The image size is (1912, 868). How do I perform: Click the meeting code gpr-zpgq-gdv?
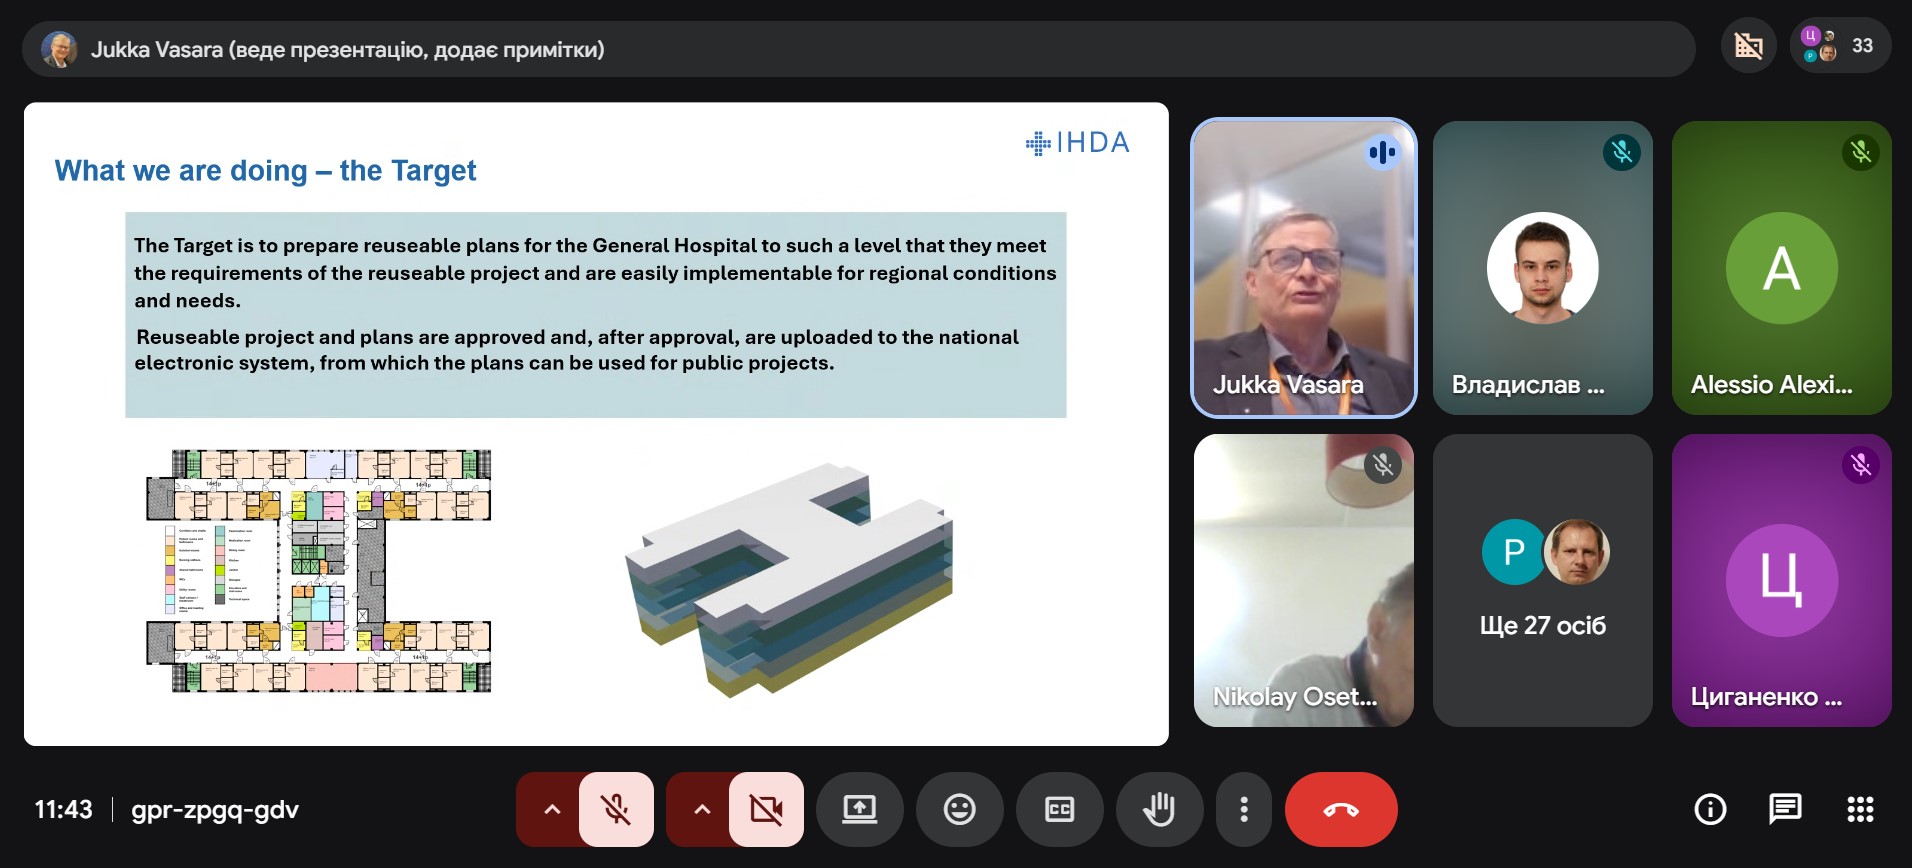click(x=215, y=809)
